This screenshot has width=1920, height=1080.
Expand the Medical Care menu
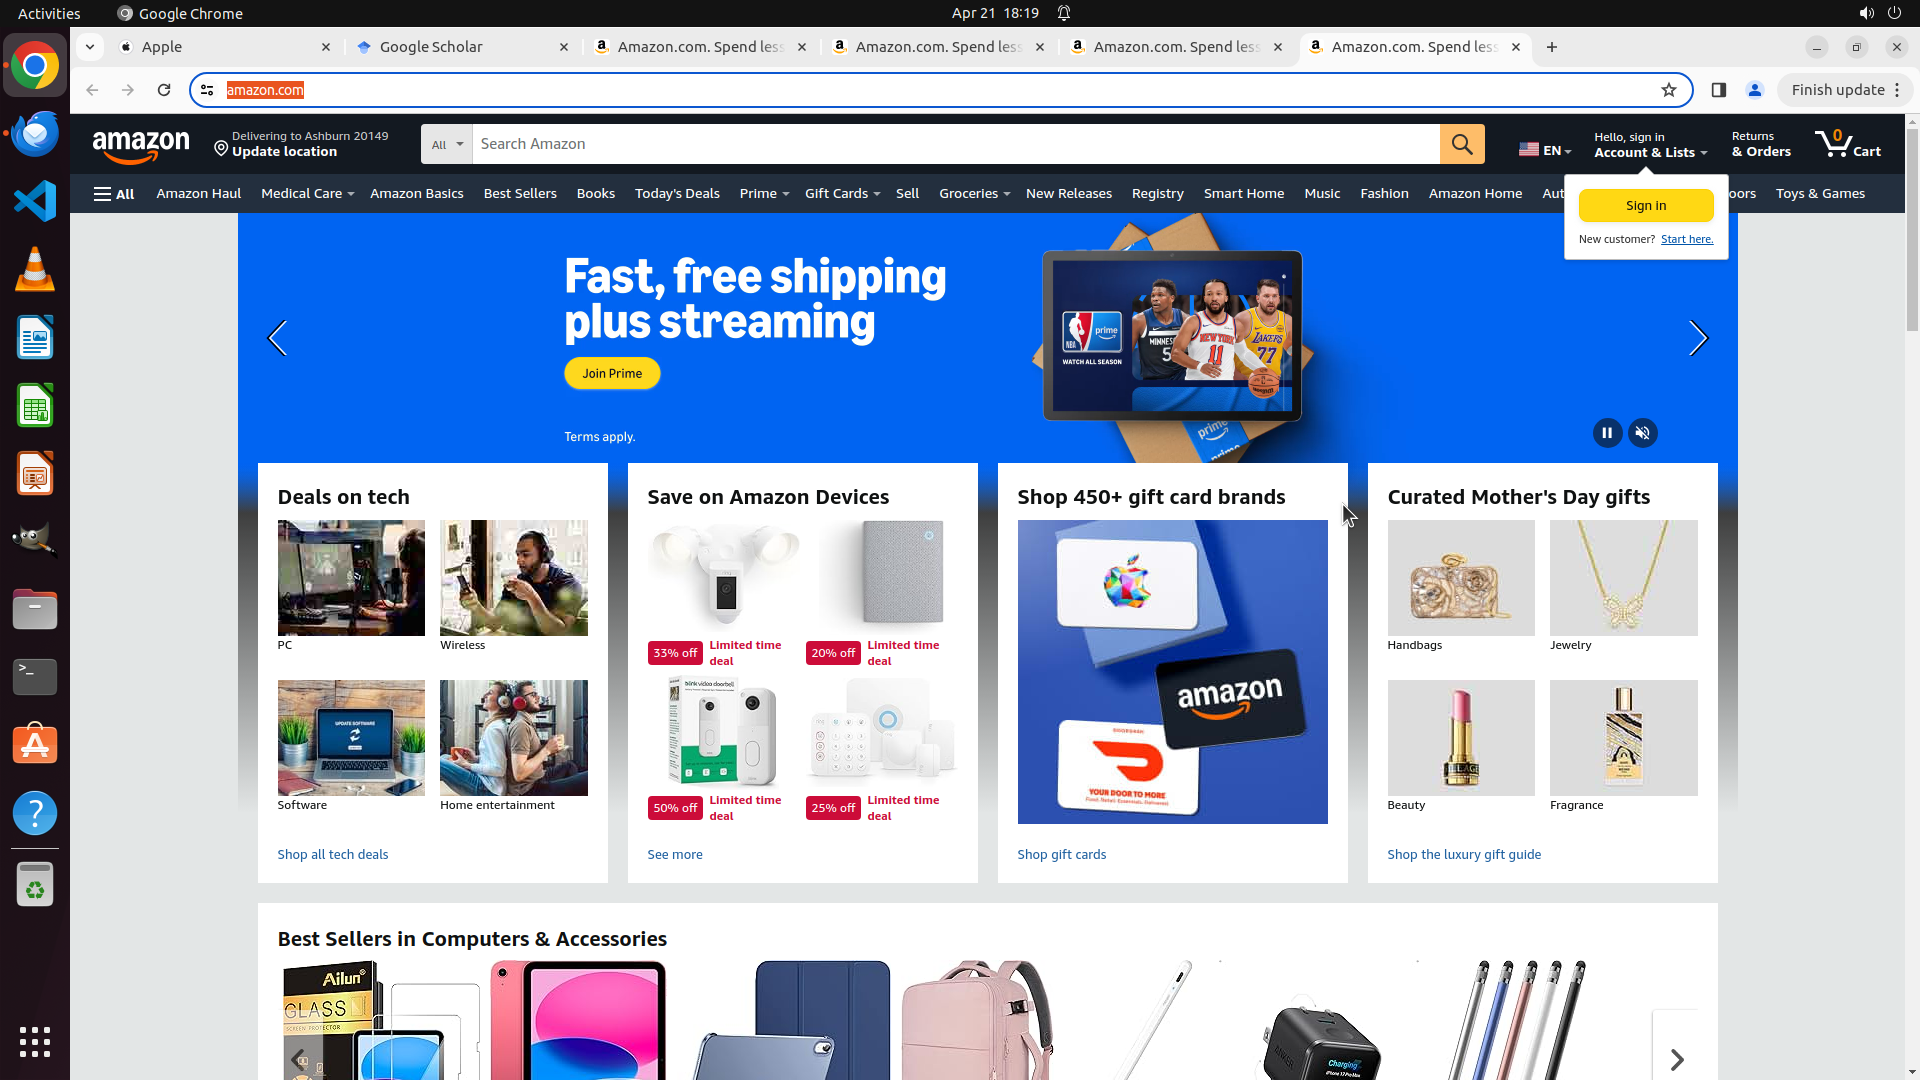(x=307, y=194)
